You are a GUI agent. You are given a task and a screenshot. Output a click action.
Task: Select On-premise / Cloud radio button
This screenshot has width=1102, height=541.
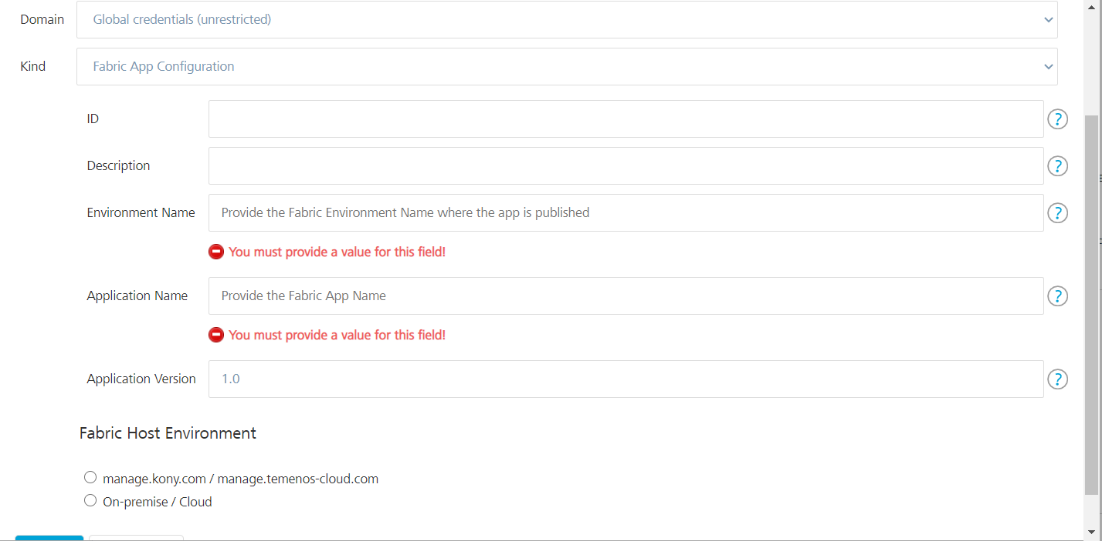coord(91,501)
